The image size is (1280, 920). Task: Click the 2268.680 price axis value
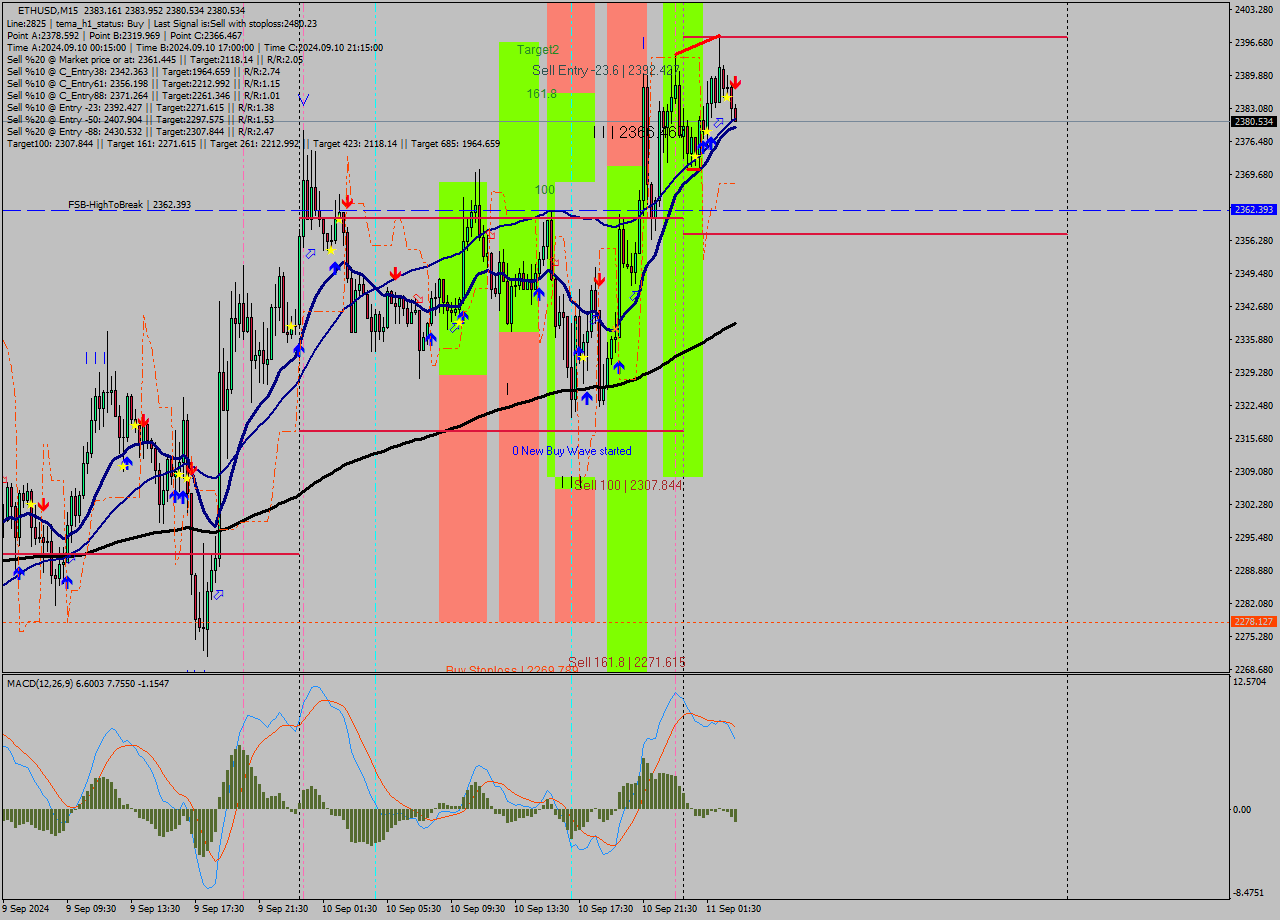click(x=1254, y=670)
